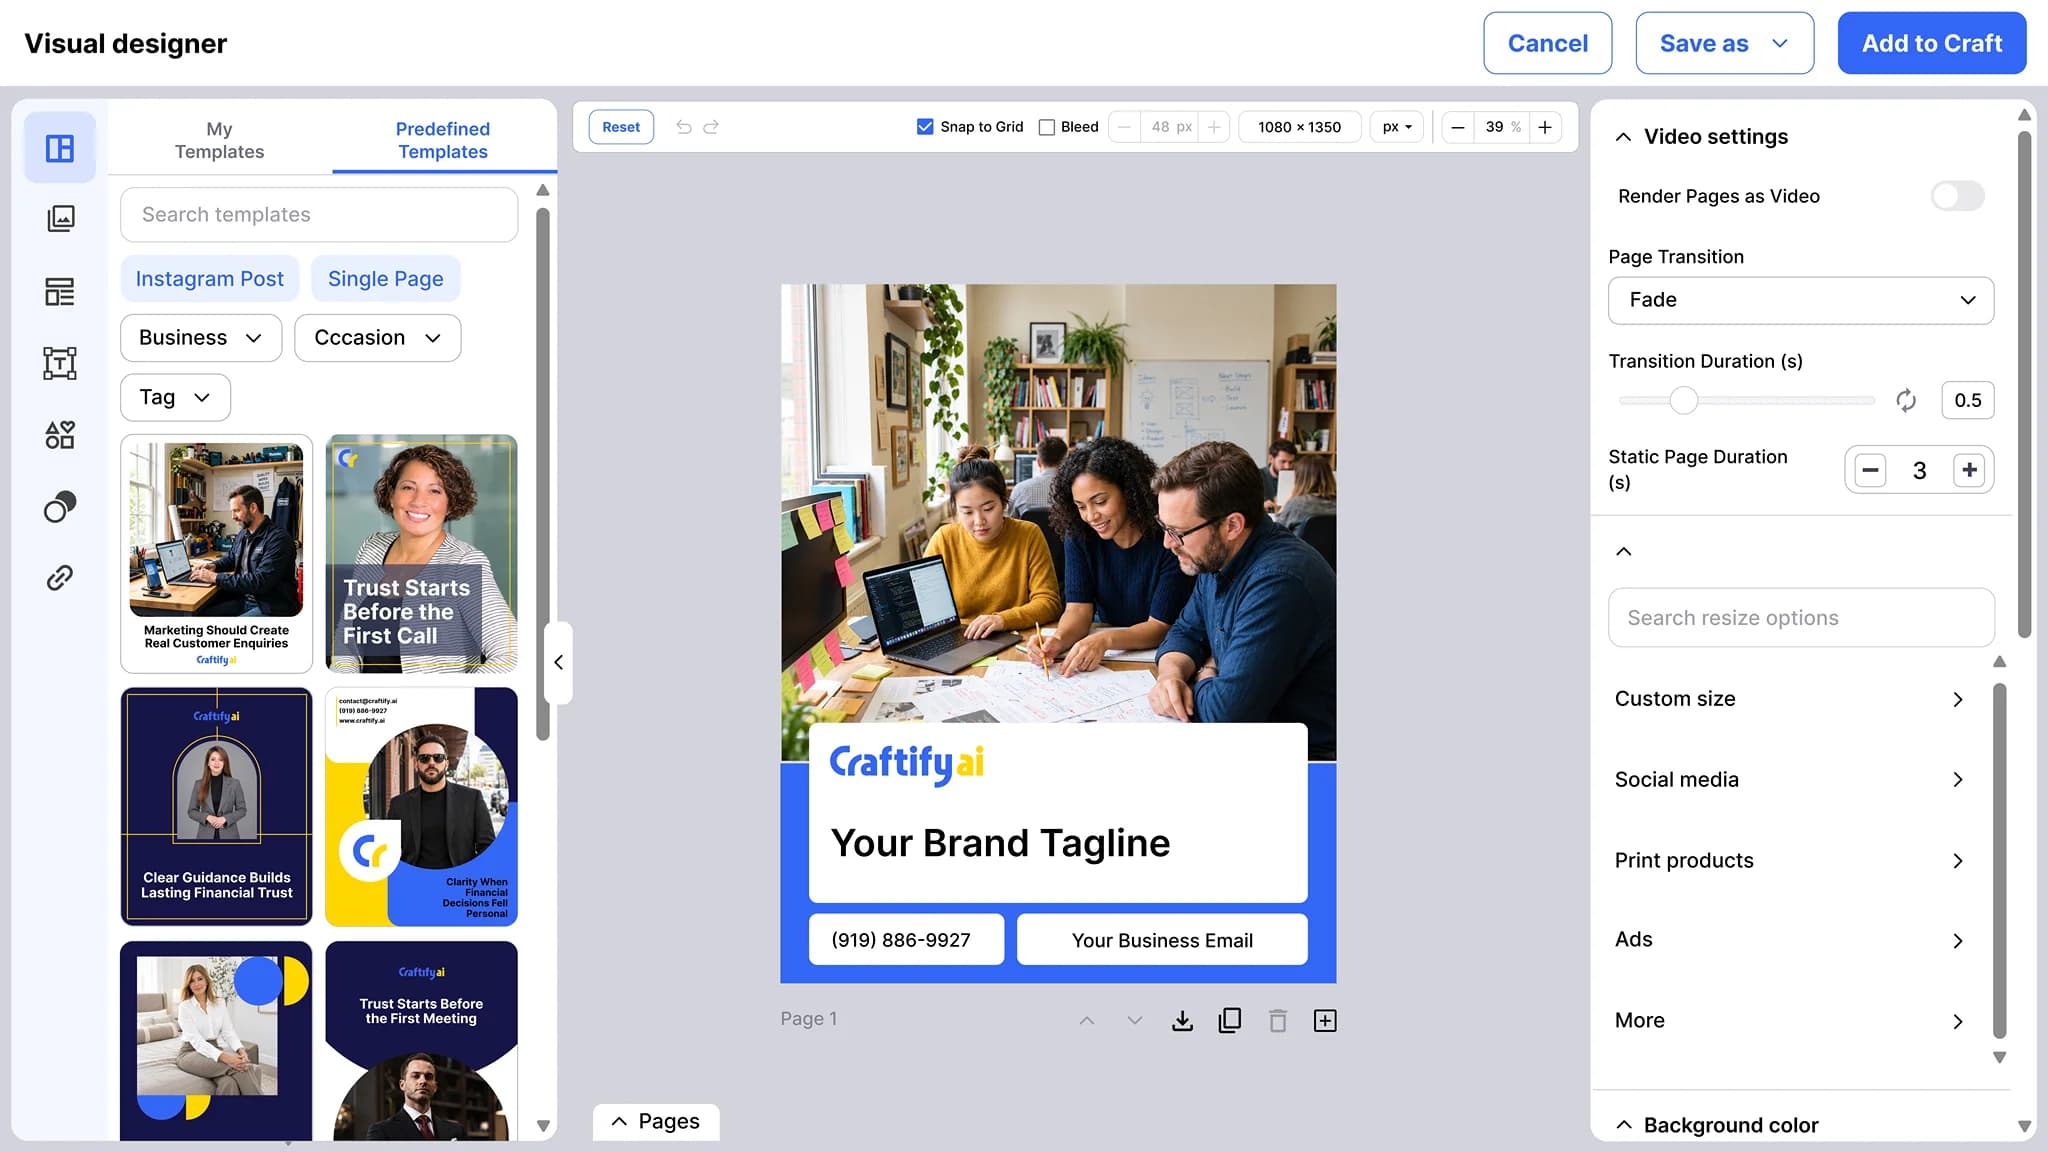Image resolution: width=2048 pixels, height=1152 pixels.
Task: Open the images gallery sidebar icon
Action: (60, 219)
